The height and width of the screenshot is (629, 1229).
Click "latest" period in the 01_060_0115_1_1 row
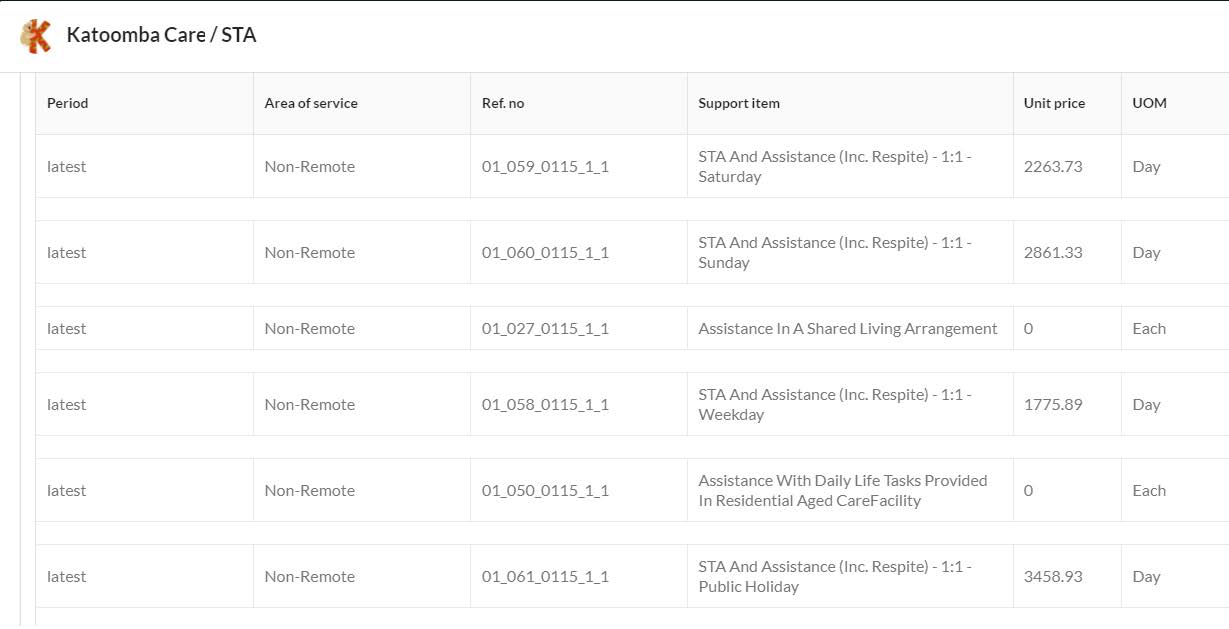point(67,253)
